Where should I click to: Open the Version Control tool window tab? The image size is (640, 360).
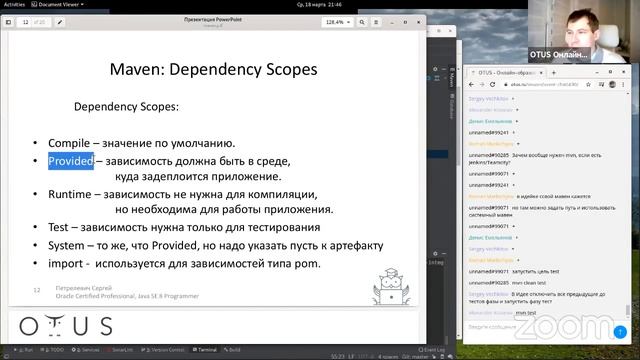coord(162,350)
